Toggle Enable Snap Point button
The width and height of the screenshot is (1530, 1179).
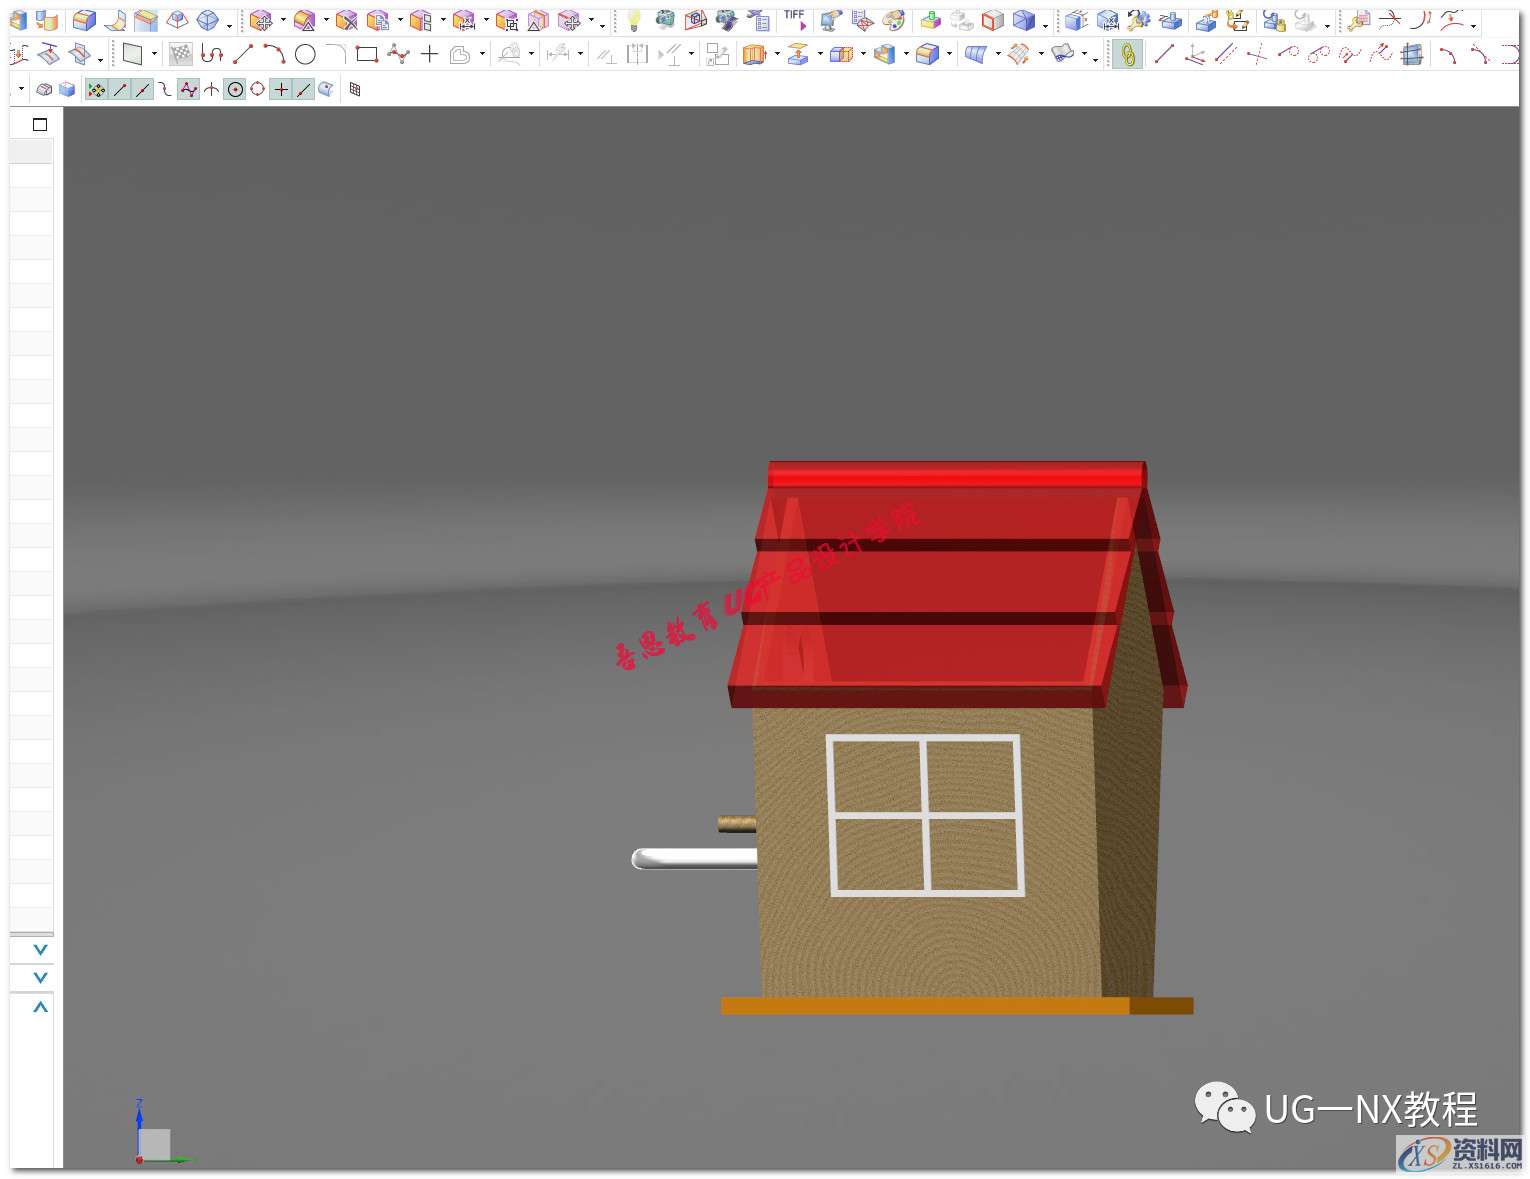[96, 90]
